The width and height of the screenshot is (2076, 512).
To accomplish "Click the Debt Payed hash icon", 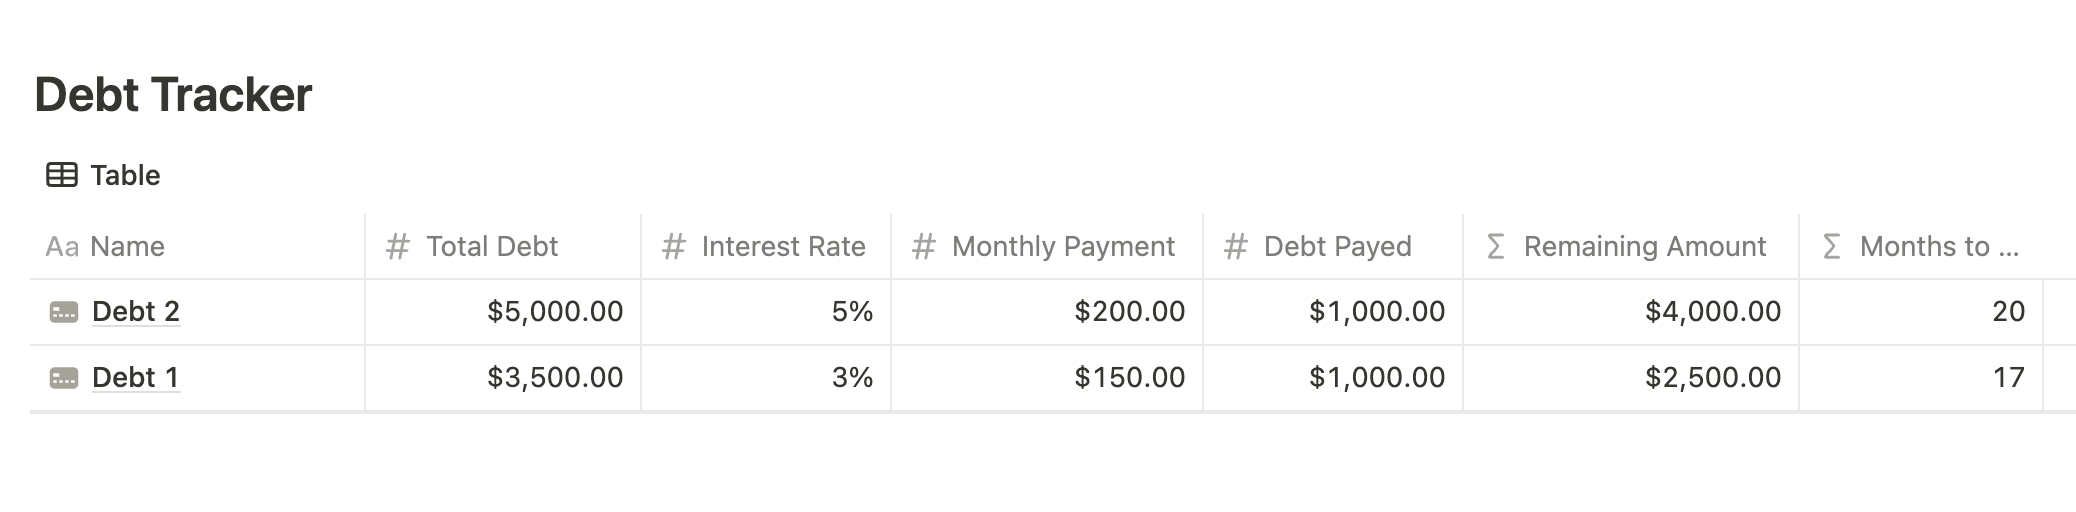I will coord(1235,247).
